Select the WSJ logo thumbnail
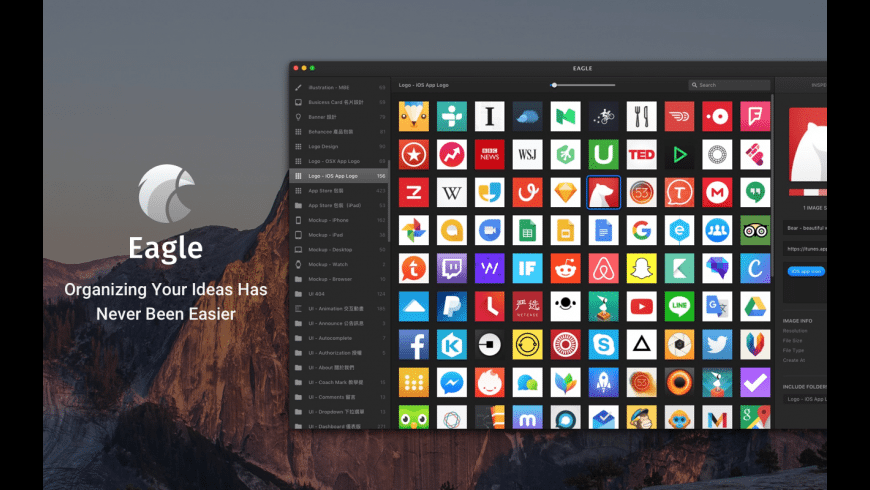The width and height of the screenshot is (870, 490). 527,154
